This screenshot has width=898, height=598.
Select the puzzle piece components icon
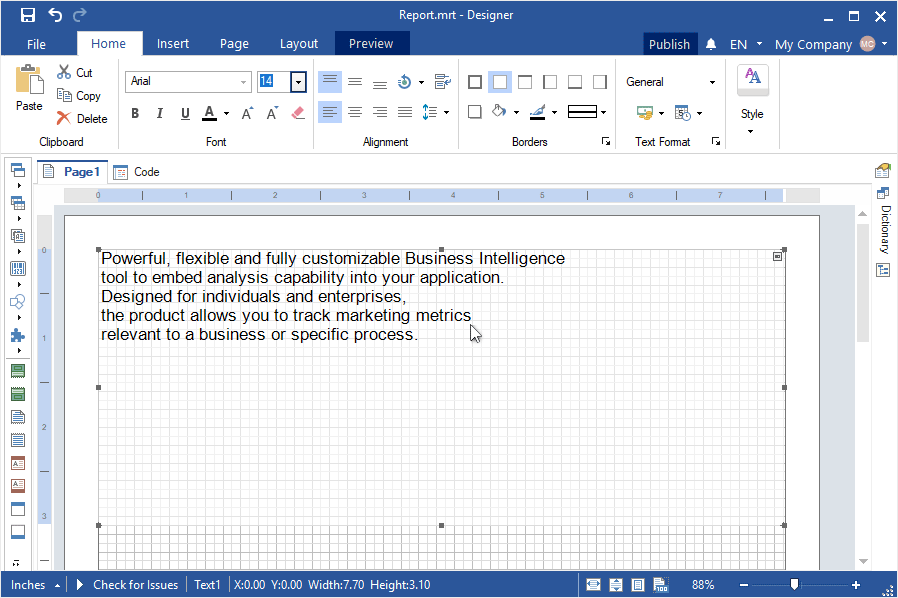pos(18,336)
